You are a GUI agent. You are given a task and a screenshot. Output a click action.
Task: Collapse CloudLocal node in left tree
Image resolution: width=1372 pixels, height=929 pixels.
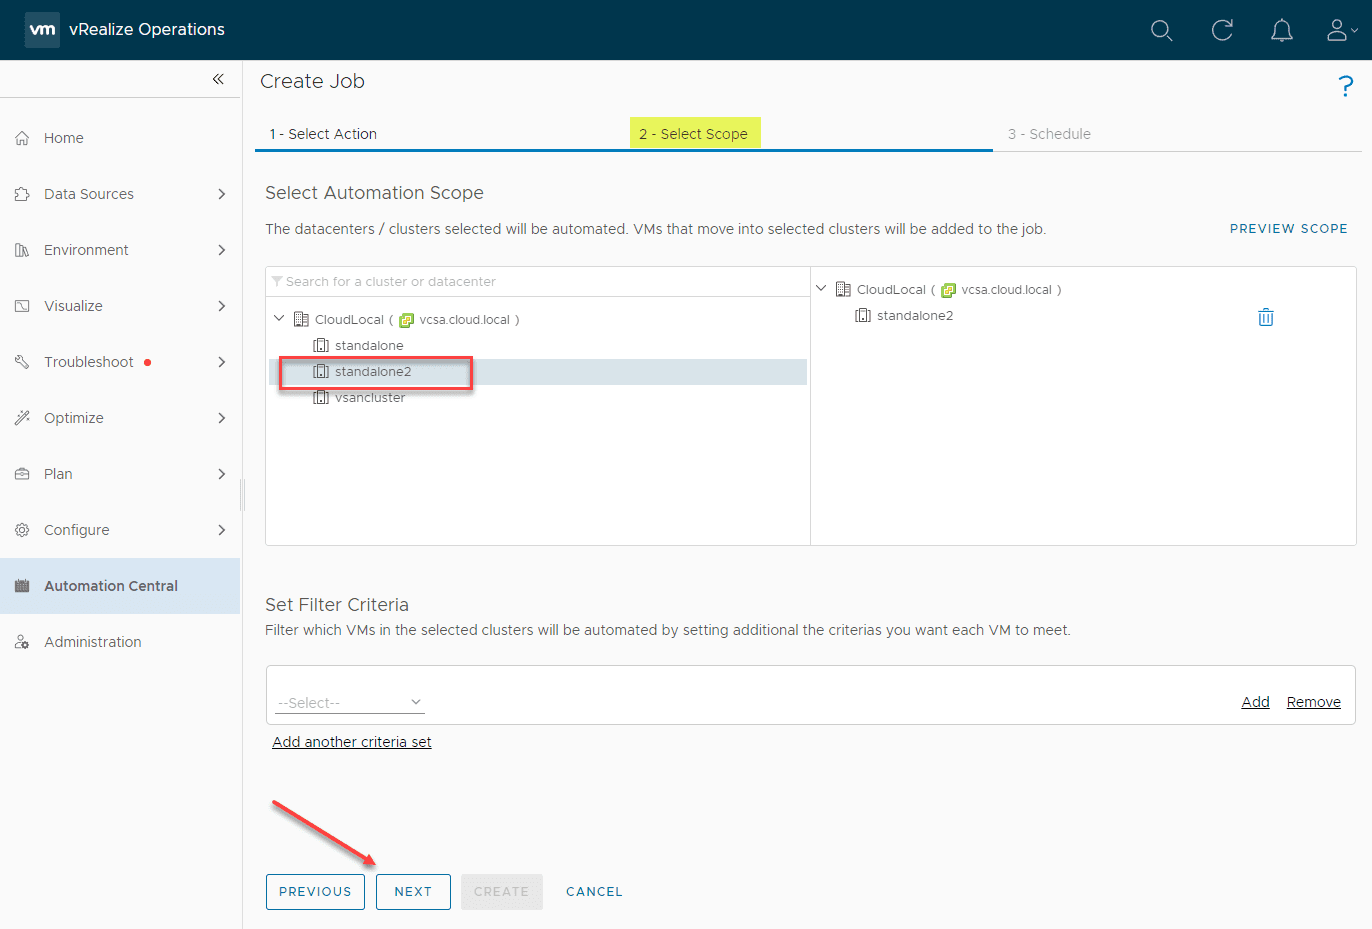click(x=279, y=319)
